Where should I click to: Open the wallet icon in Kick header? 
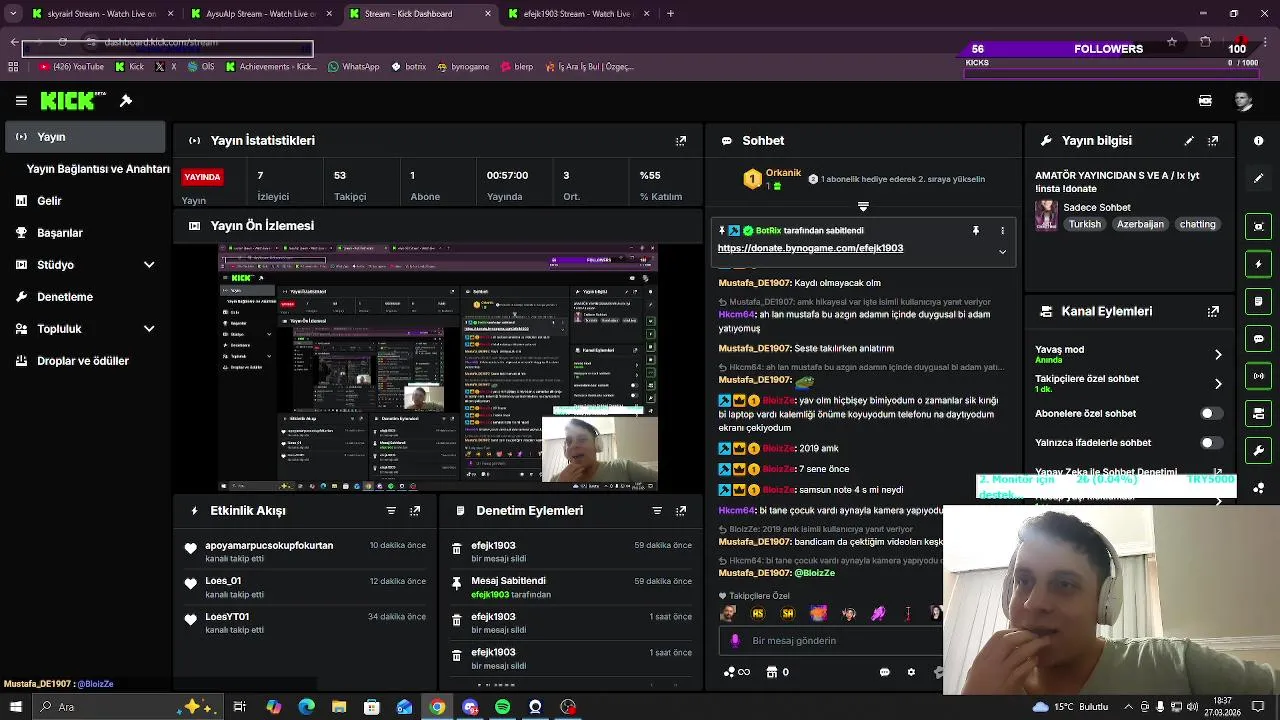point(1205,101)
